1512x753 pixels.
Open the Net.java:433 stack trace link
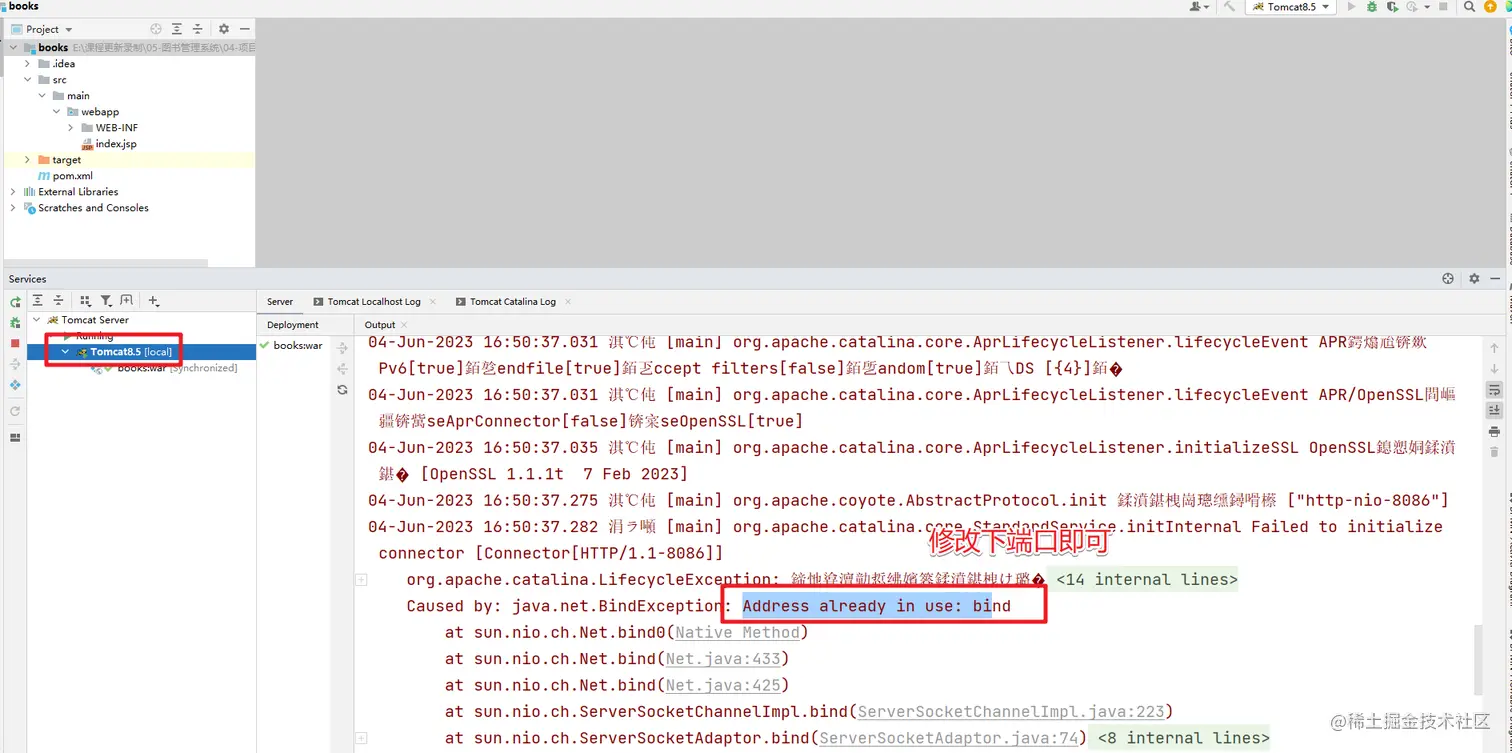pos(723,659)
